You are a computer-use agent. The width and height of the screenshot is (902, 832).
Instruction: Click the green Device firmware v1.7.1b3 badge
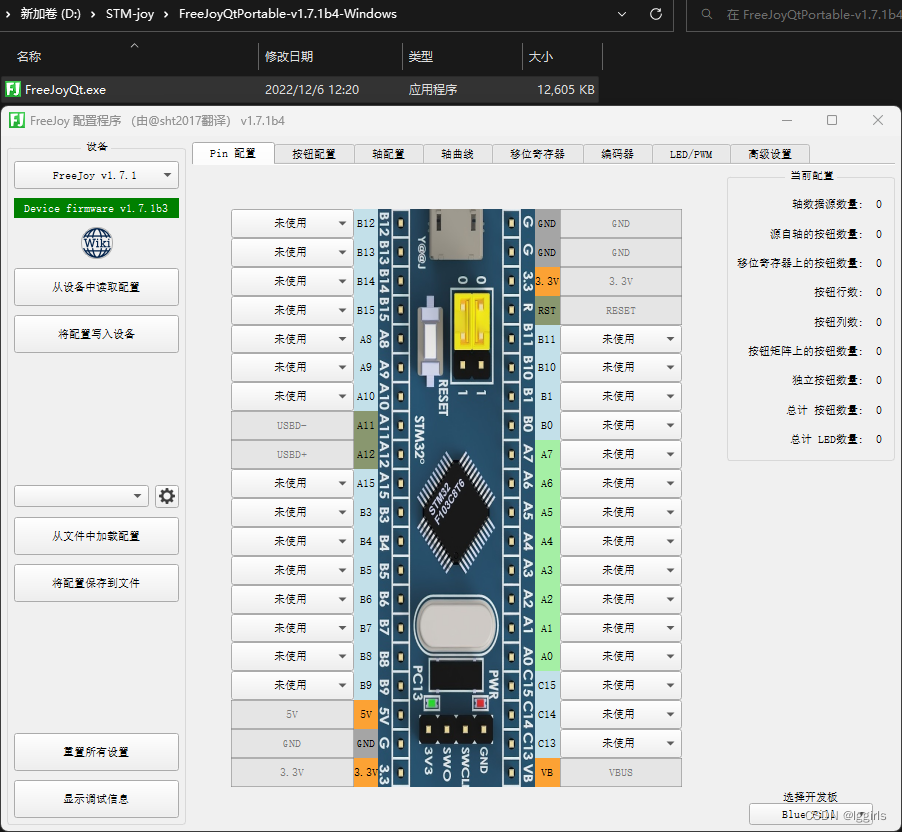pyautogui.click(x=95, y=209)
